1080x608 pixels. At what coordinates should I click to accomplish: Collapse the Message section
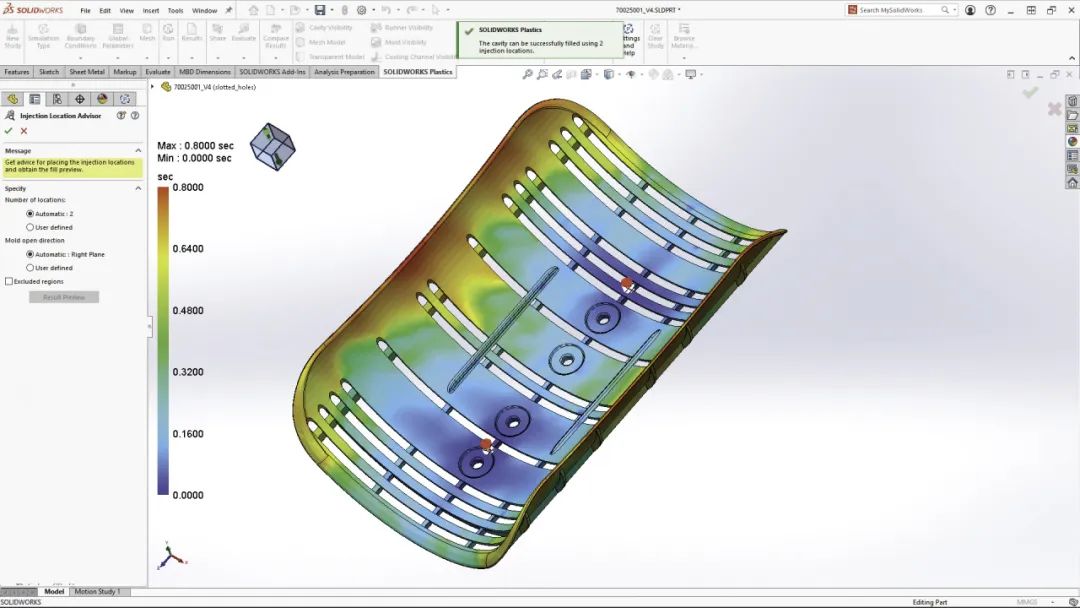136,150
